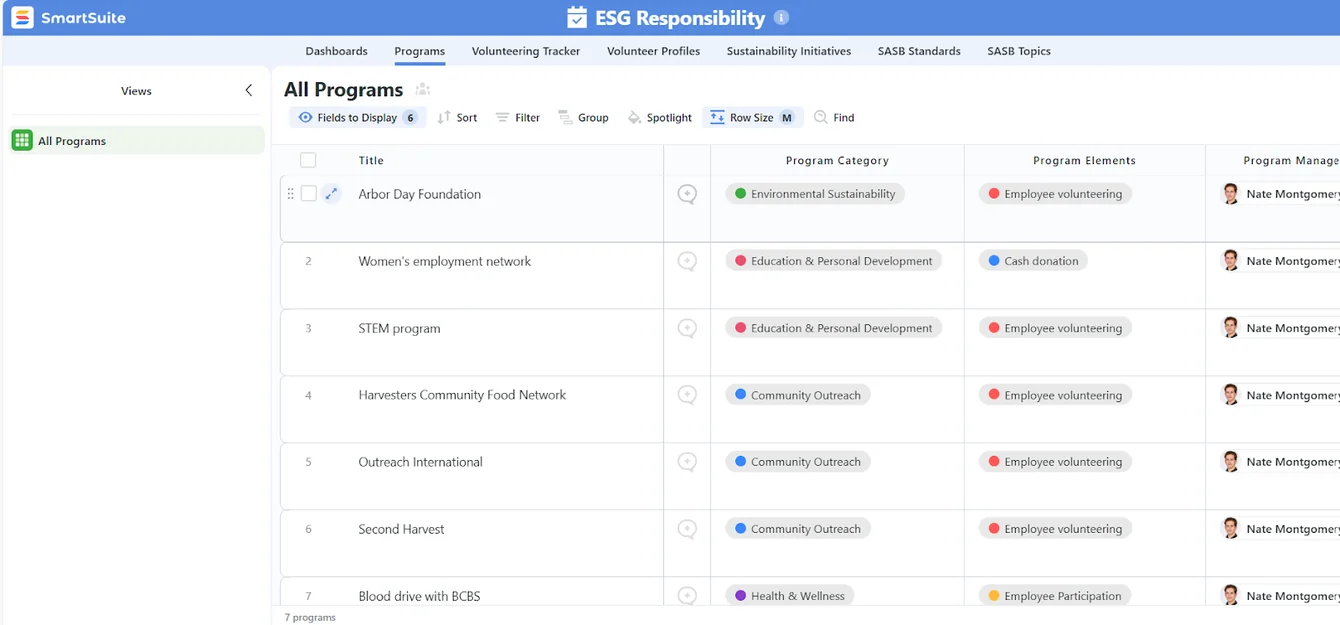Click Nate Montgomery avatar in Second Harvest row
1340x625 pixels.
[x=1231, y=529]
